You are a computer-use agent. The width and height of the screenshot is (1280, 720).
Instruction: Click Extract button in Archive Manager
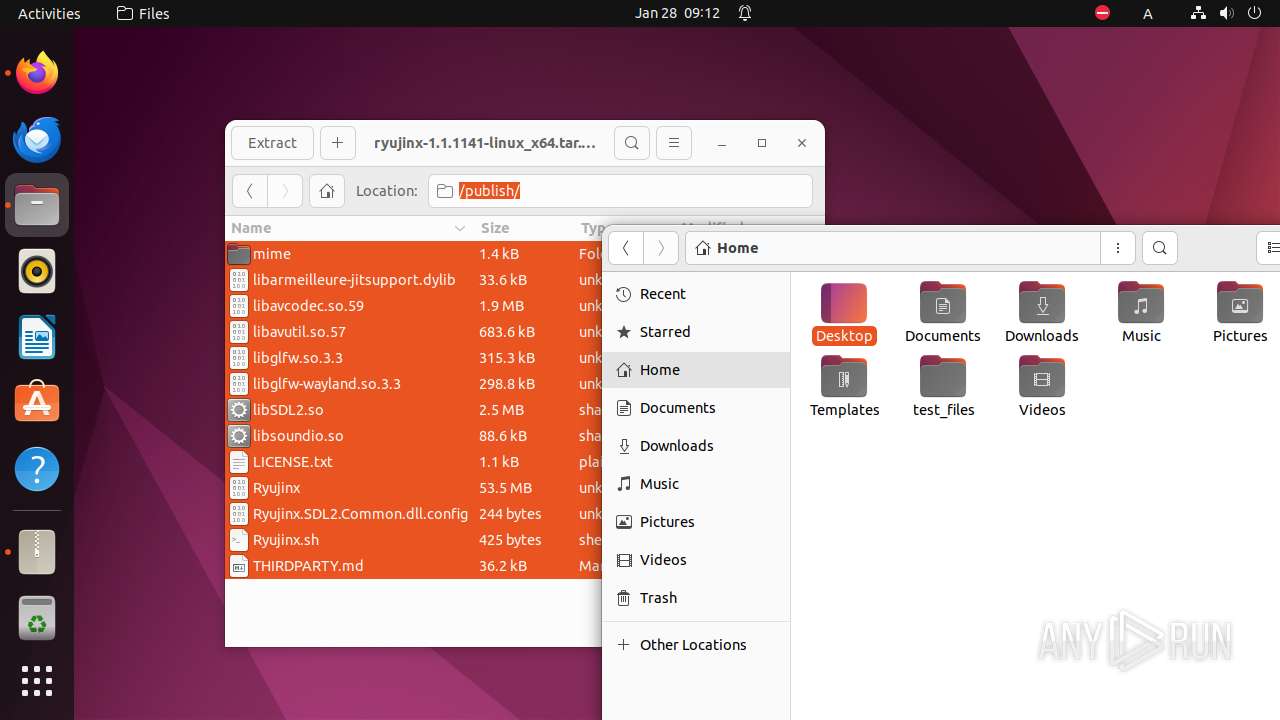tap(272, 143)
